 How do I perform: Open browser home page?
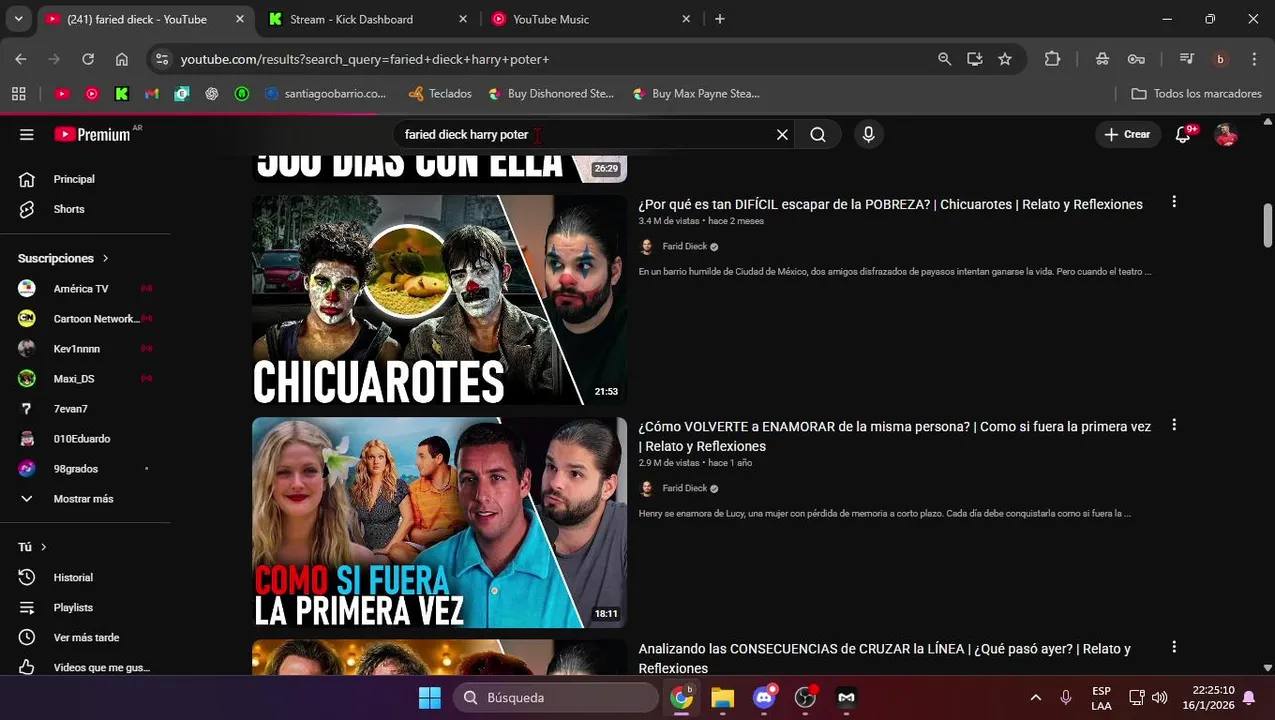[x=122, y=59]
